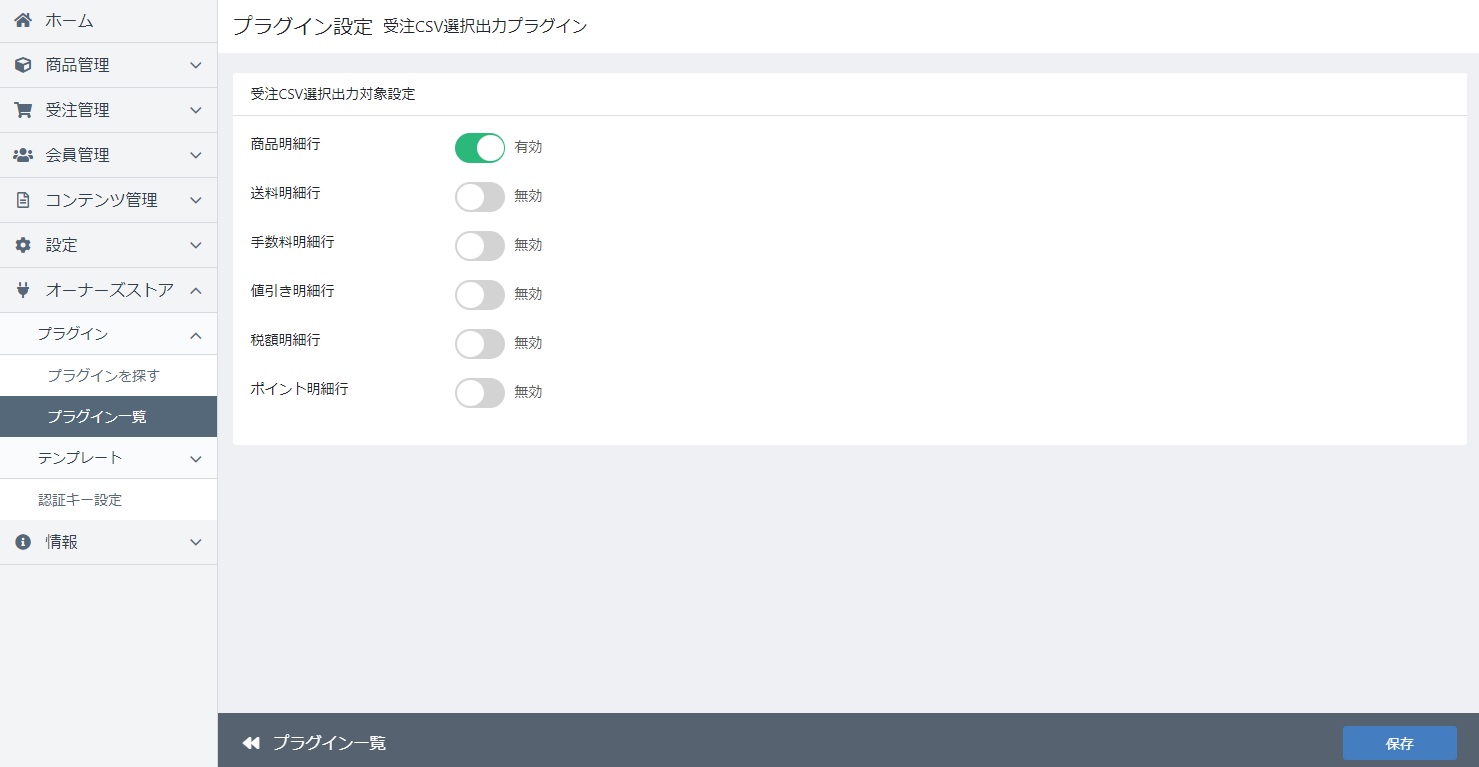Disable the 商品明細行 toggle

[480, 147]
